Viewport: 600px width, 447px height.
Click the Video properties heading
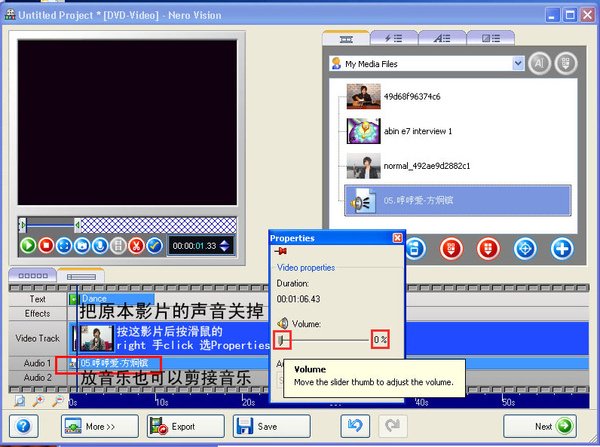pos(306,268)
